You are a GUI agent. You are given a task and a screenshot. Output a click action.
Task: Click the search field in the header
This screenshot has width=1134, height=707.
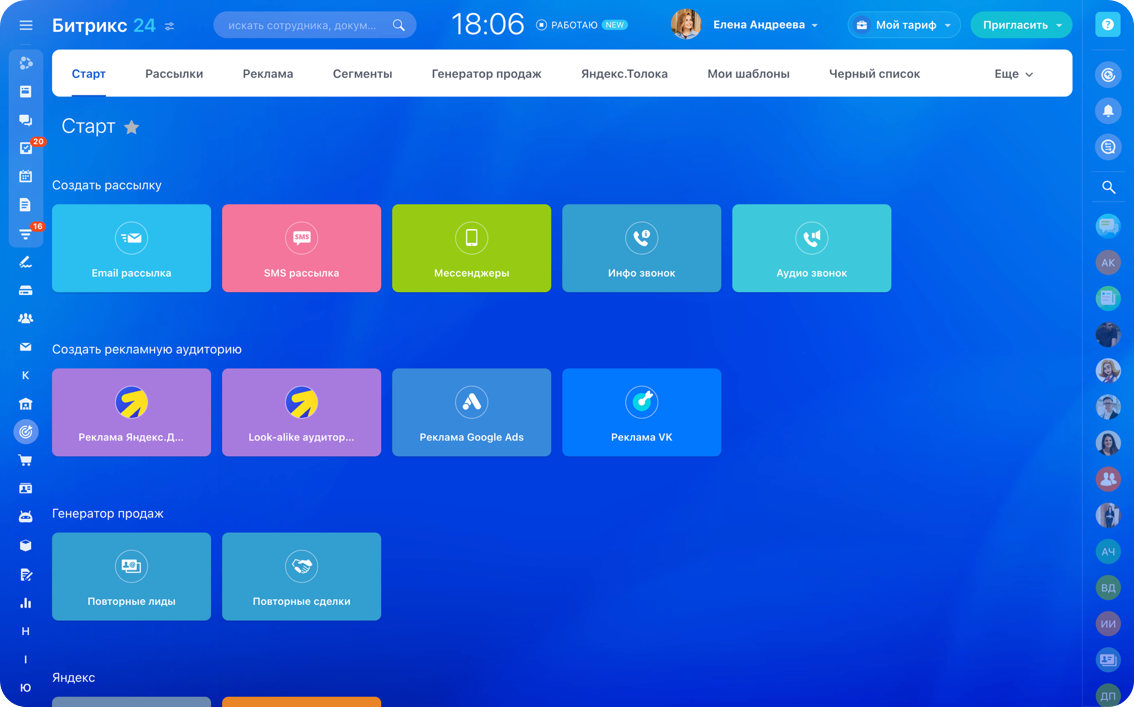click(x=315, y=25)
